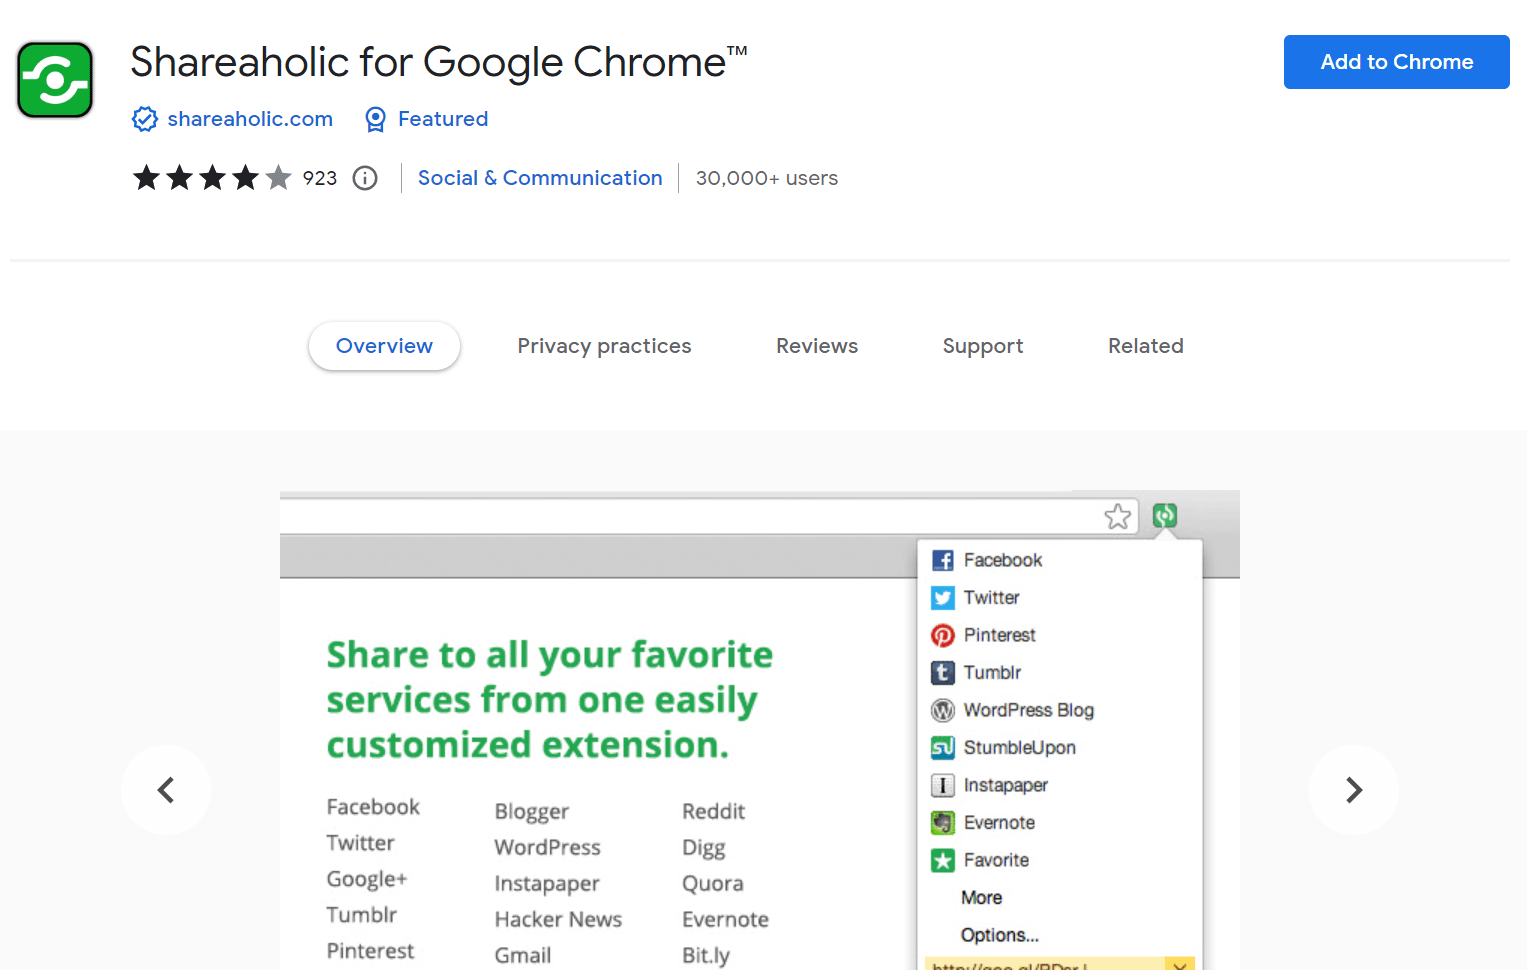The image size is (1527, 970).
Task: Toggle the bookmark star in the address bar
Action: 1117,516
